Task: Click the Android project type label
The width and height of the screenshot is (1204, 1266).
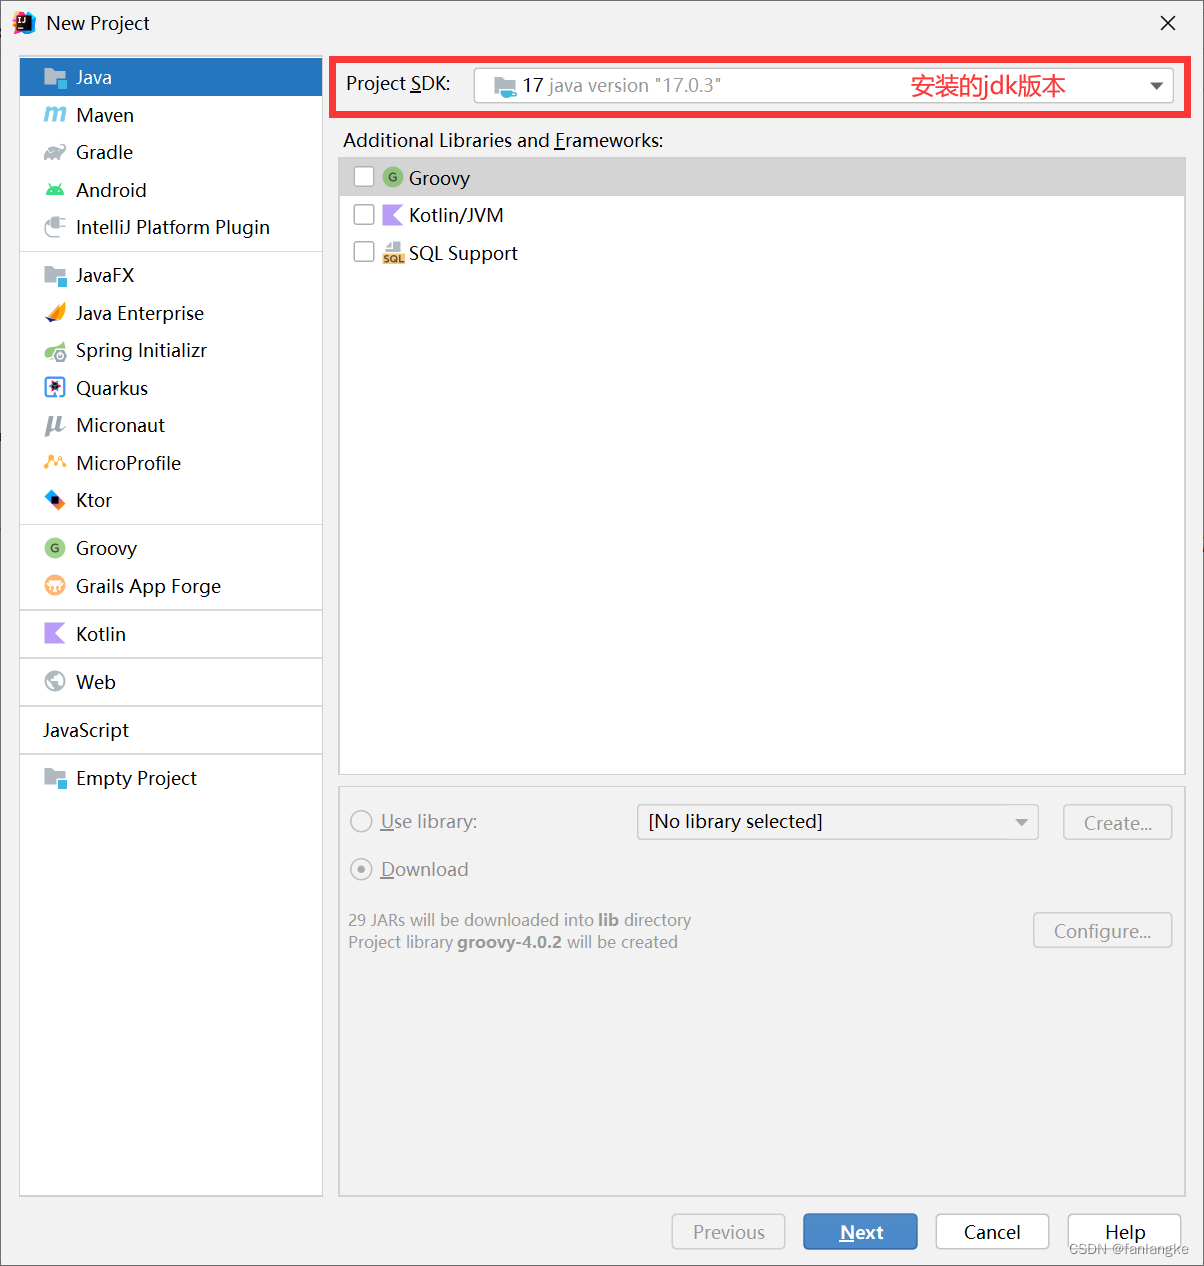Action: click(x=111, y=190)
